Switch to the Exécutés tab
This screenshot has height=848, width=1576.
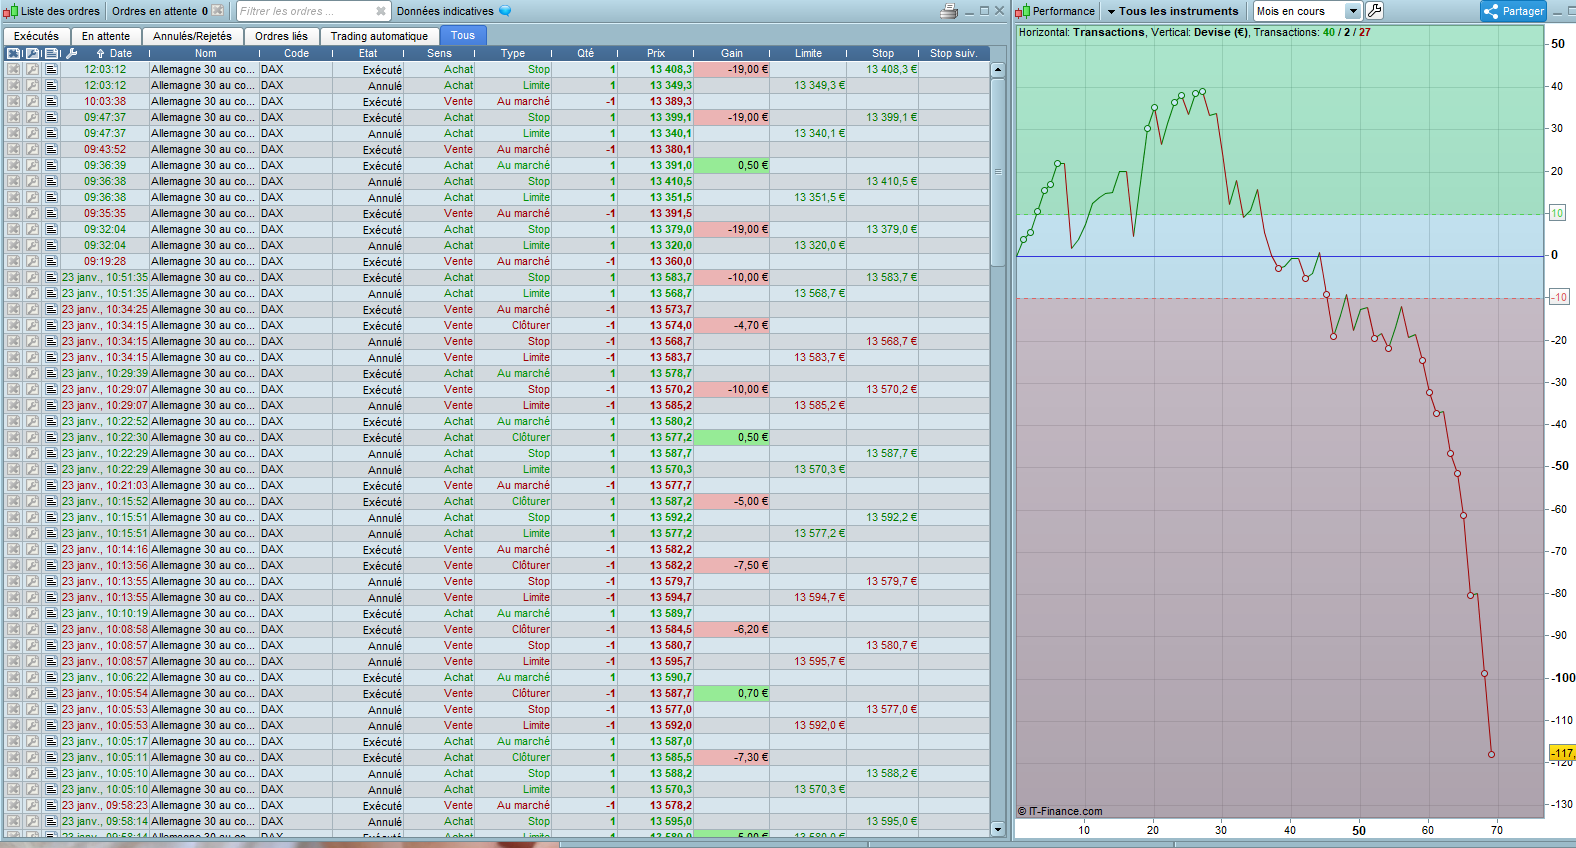37,36
